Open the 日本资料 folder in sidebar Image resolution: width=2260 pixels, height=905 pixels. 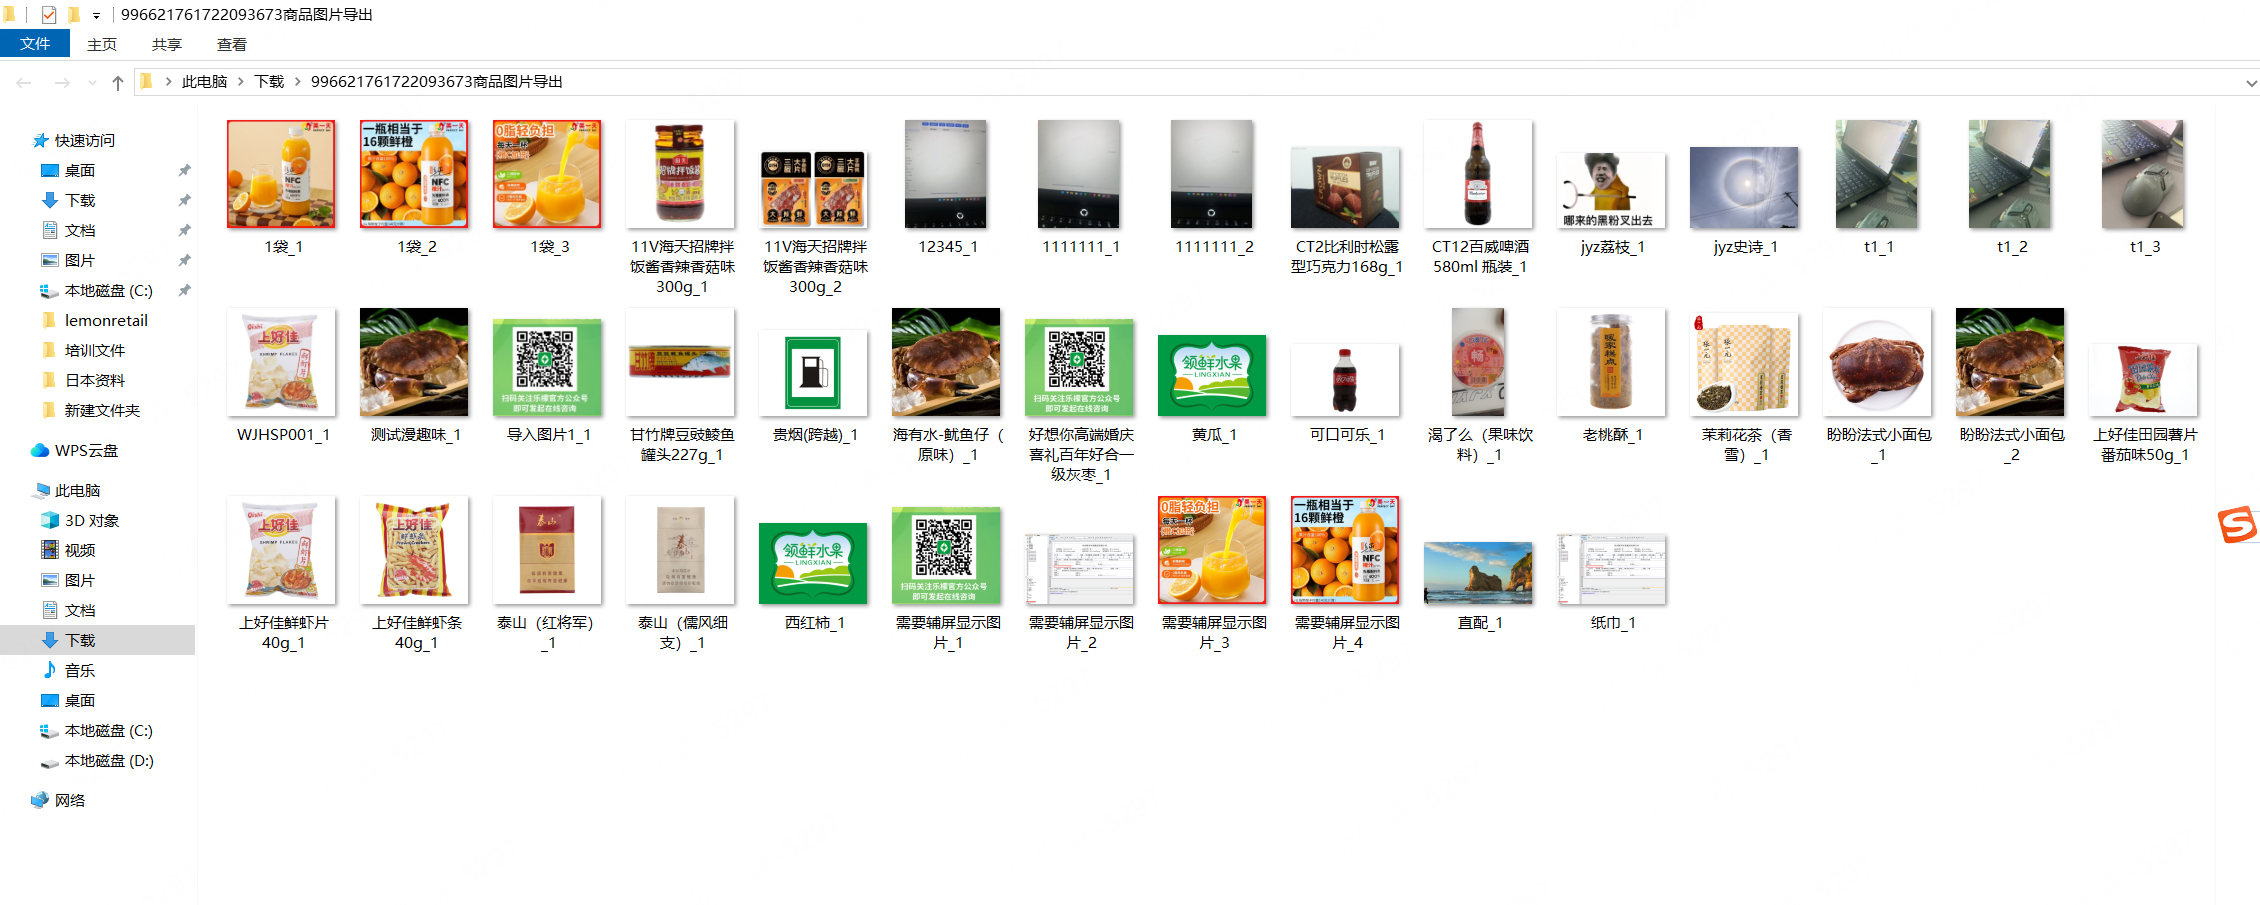(95, 380)
